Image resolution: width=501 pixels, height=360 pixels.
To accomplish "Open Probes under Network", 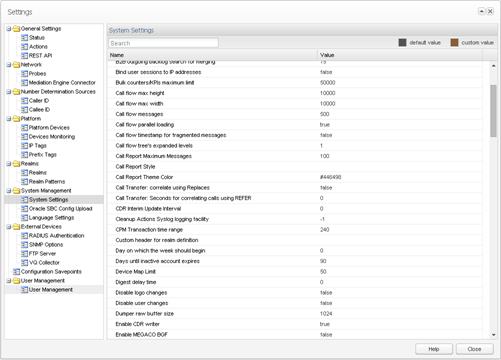I will point(37,74).
